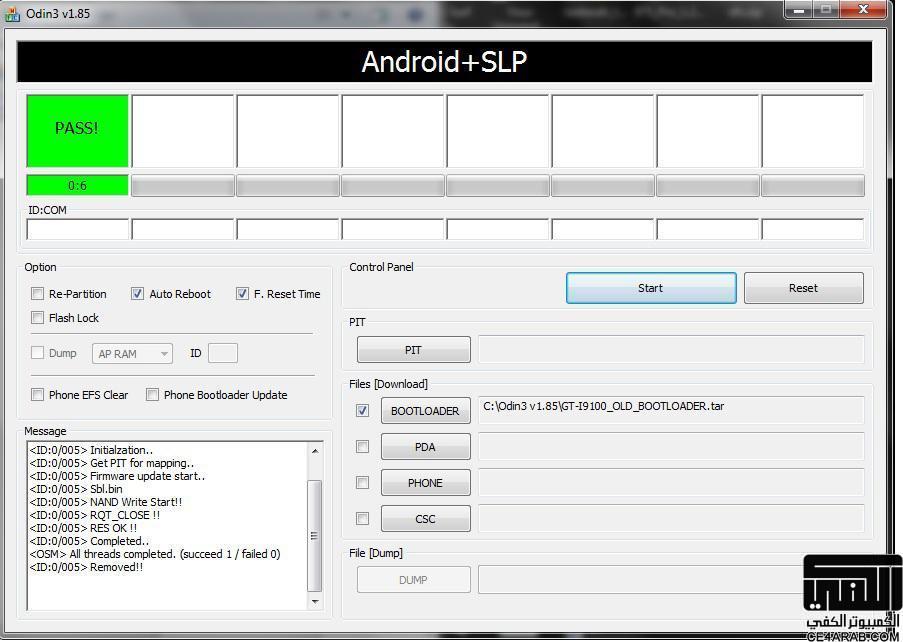Enable Phone EFS Clear option
This screenshot has height=642, width=903.
coord(37,395)
